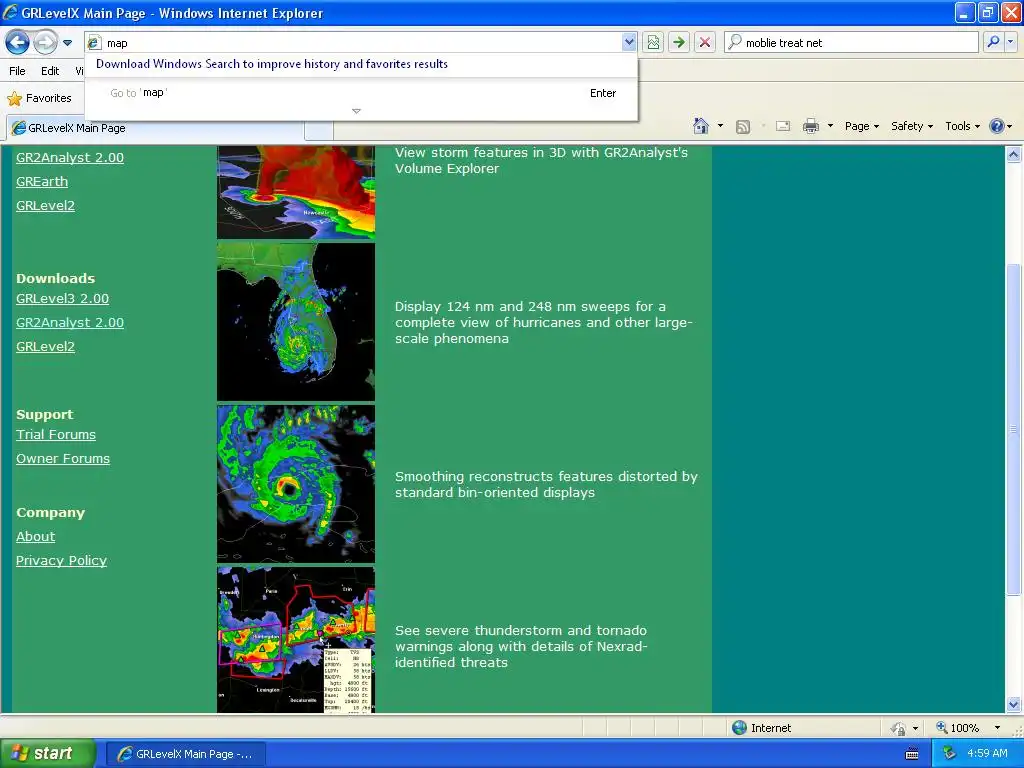Open the Favorites star button
The image size is (1024, 768).
(39, 98)
